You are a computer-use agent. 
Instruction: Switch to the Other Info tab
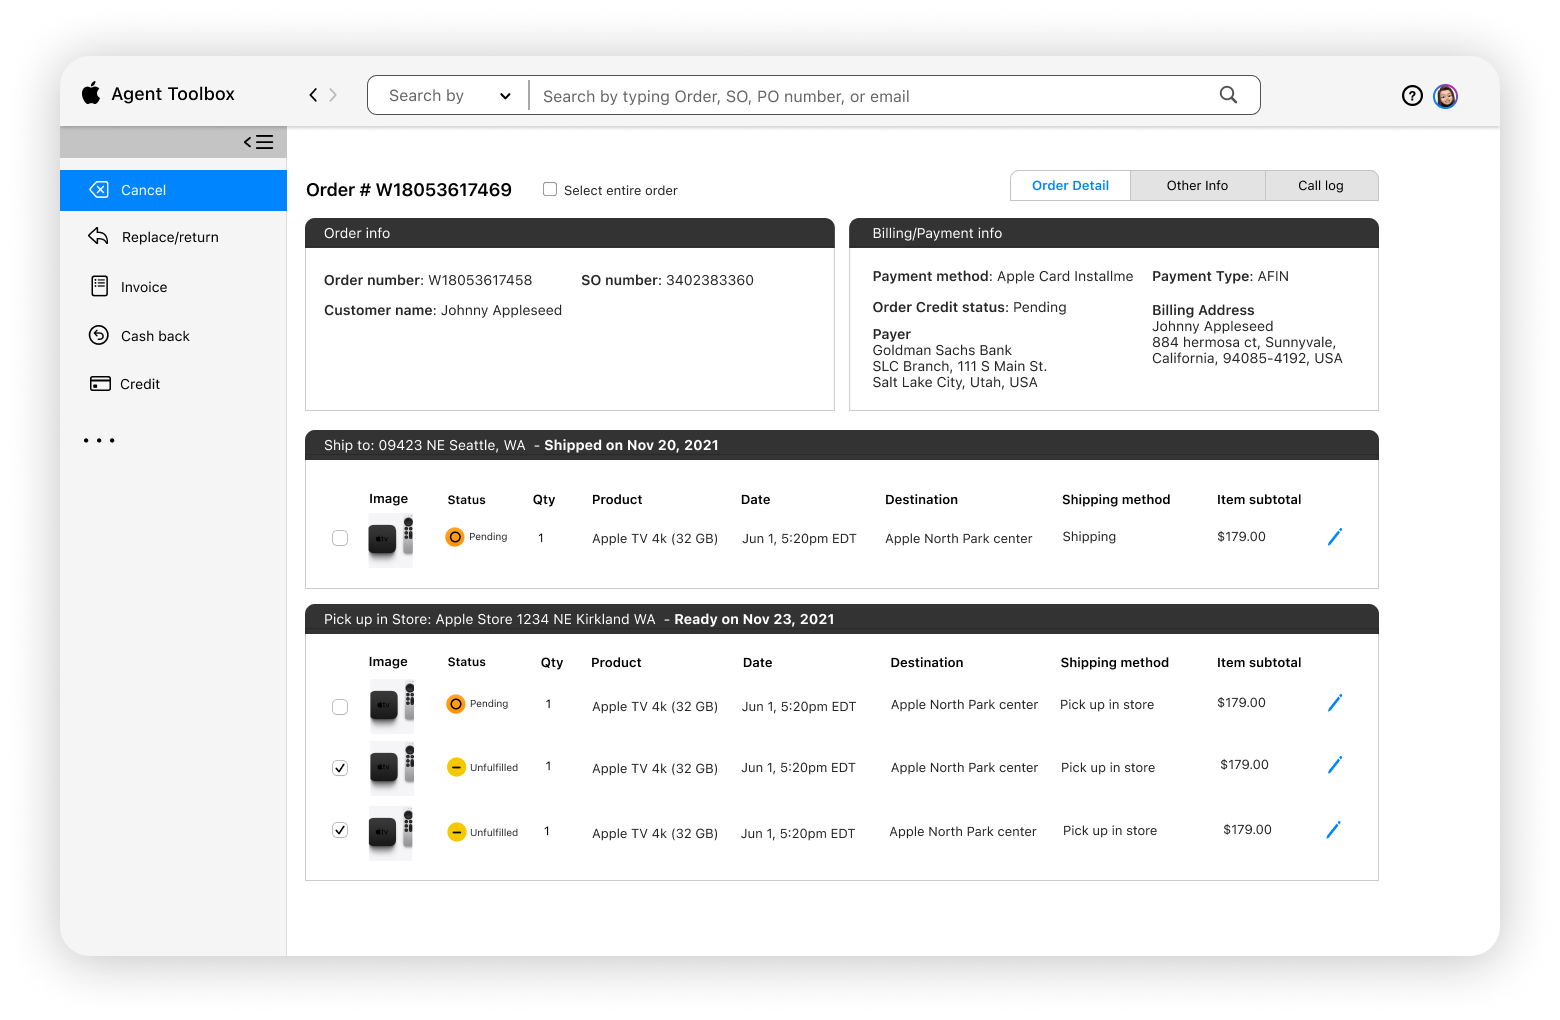tap(1196, 185)
